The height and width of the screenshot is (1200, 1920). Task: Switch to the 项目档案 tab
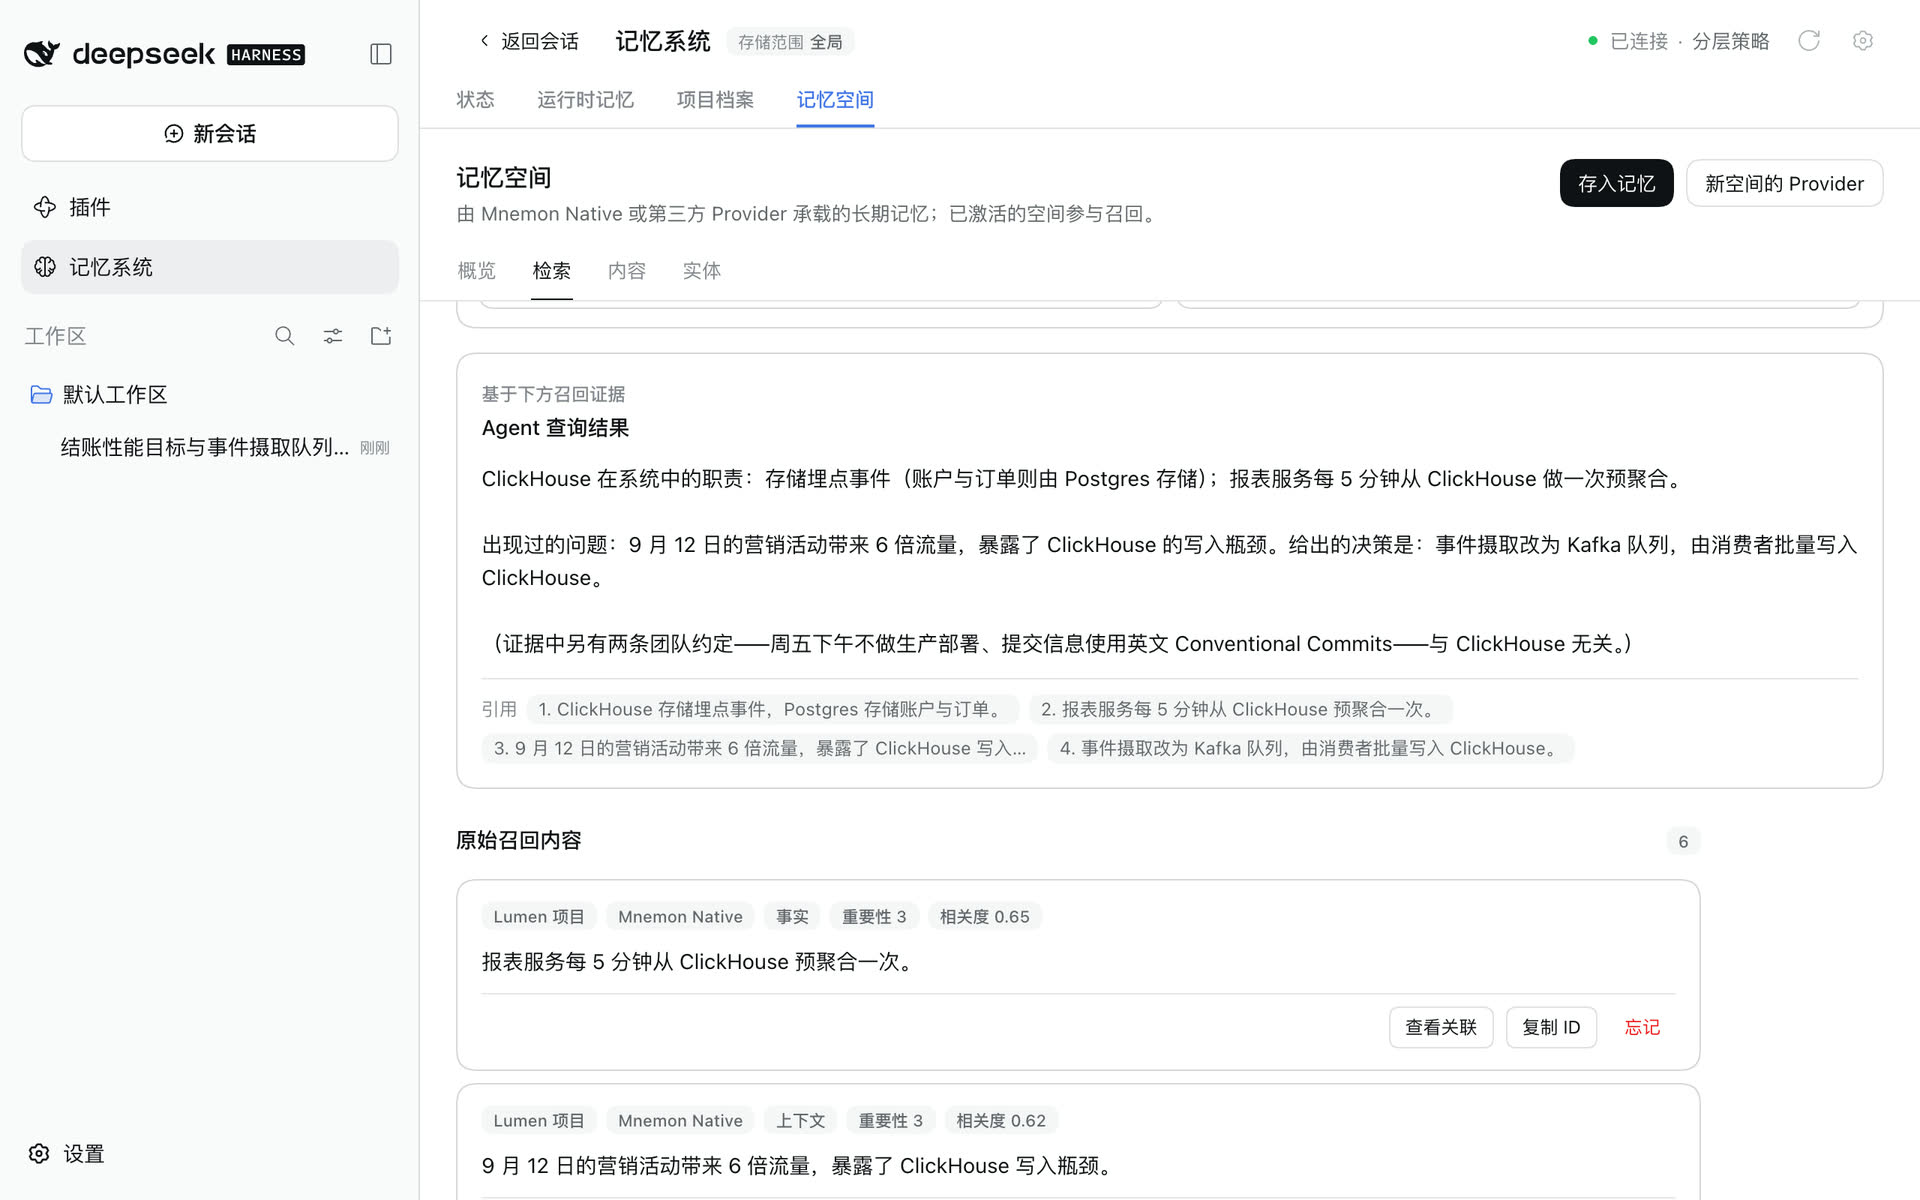[715, 100]
